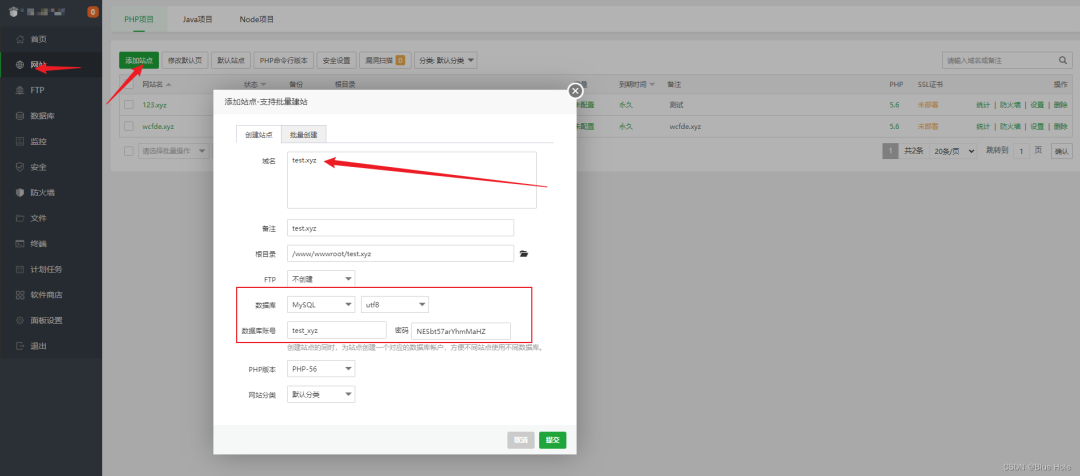
Task: Expand the PHP-56 version dropdown
Action: click(320, 369)
